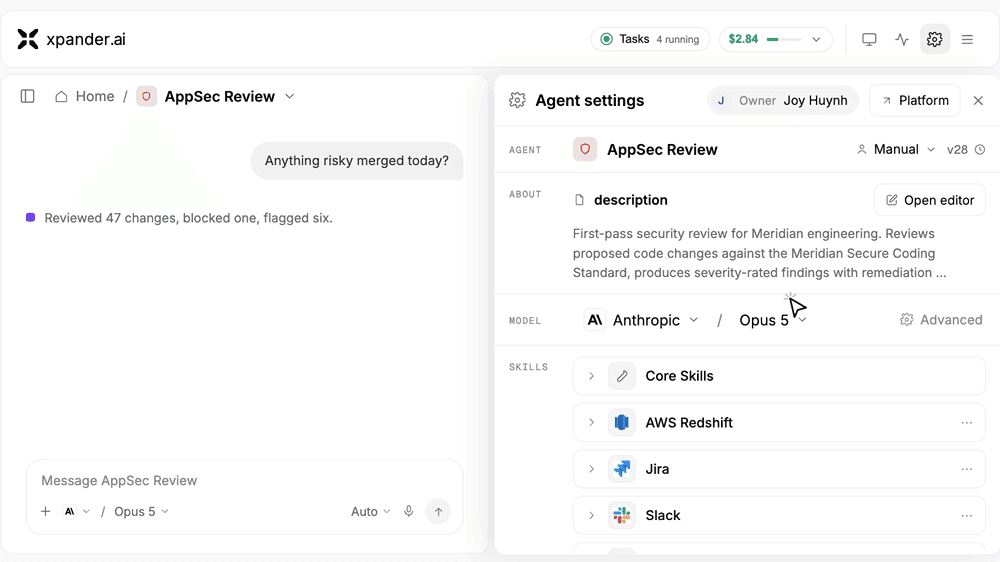This screenshot has height=562, width=1000.
Task: Expand the Slack skill
Action: click(x=591, y=515)
